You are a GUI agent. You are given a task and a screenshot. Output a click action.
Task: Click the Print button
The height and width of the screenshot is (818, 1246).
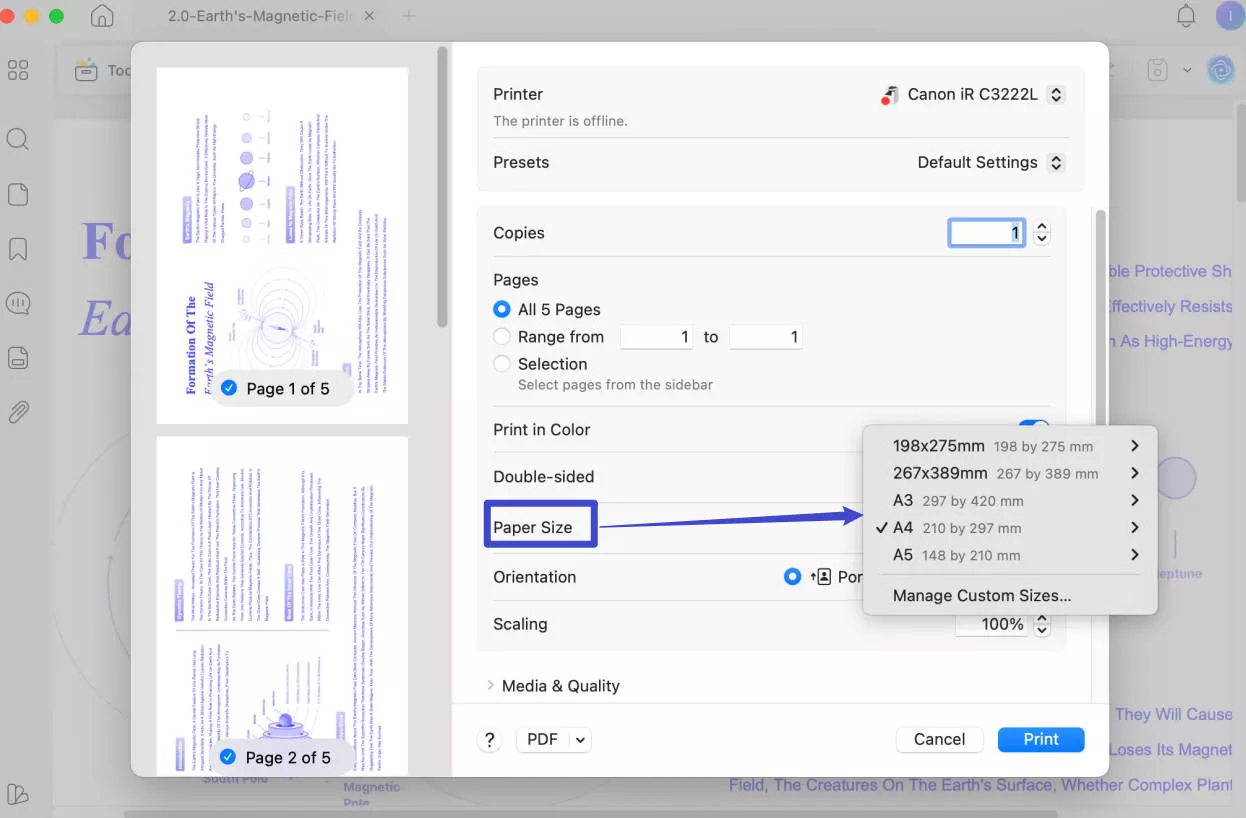coord(1041,739)
